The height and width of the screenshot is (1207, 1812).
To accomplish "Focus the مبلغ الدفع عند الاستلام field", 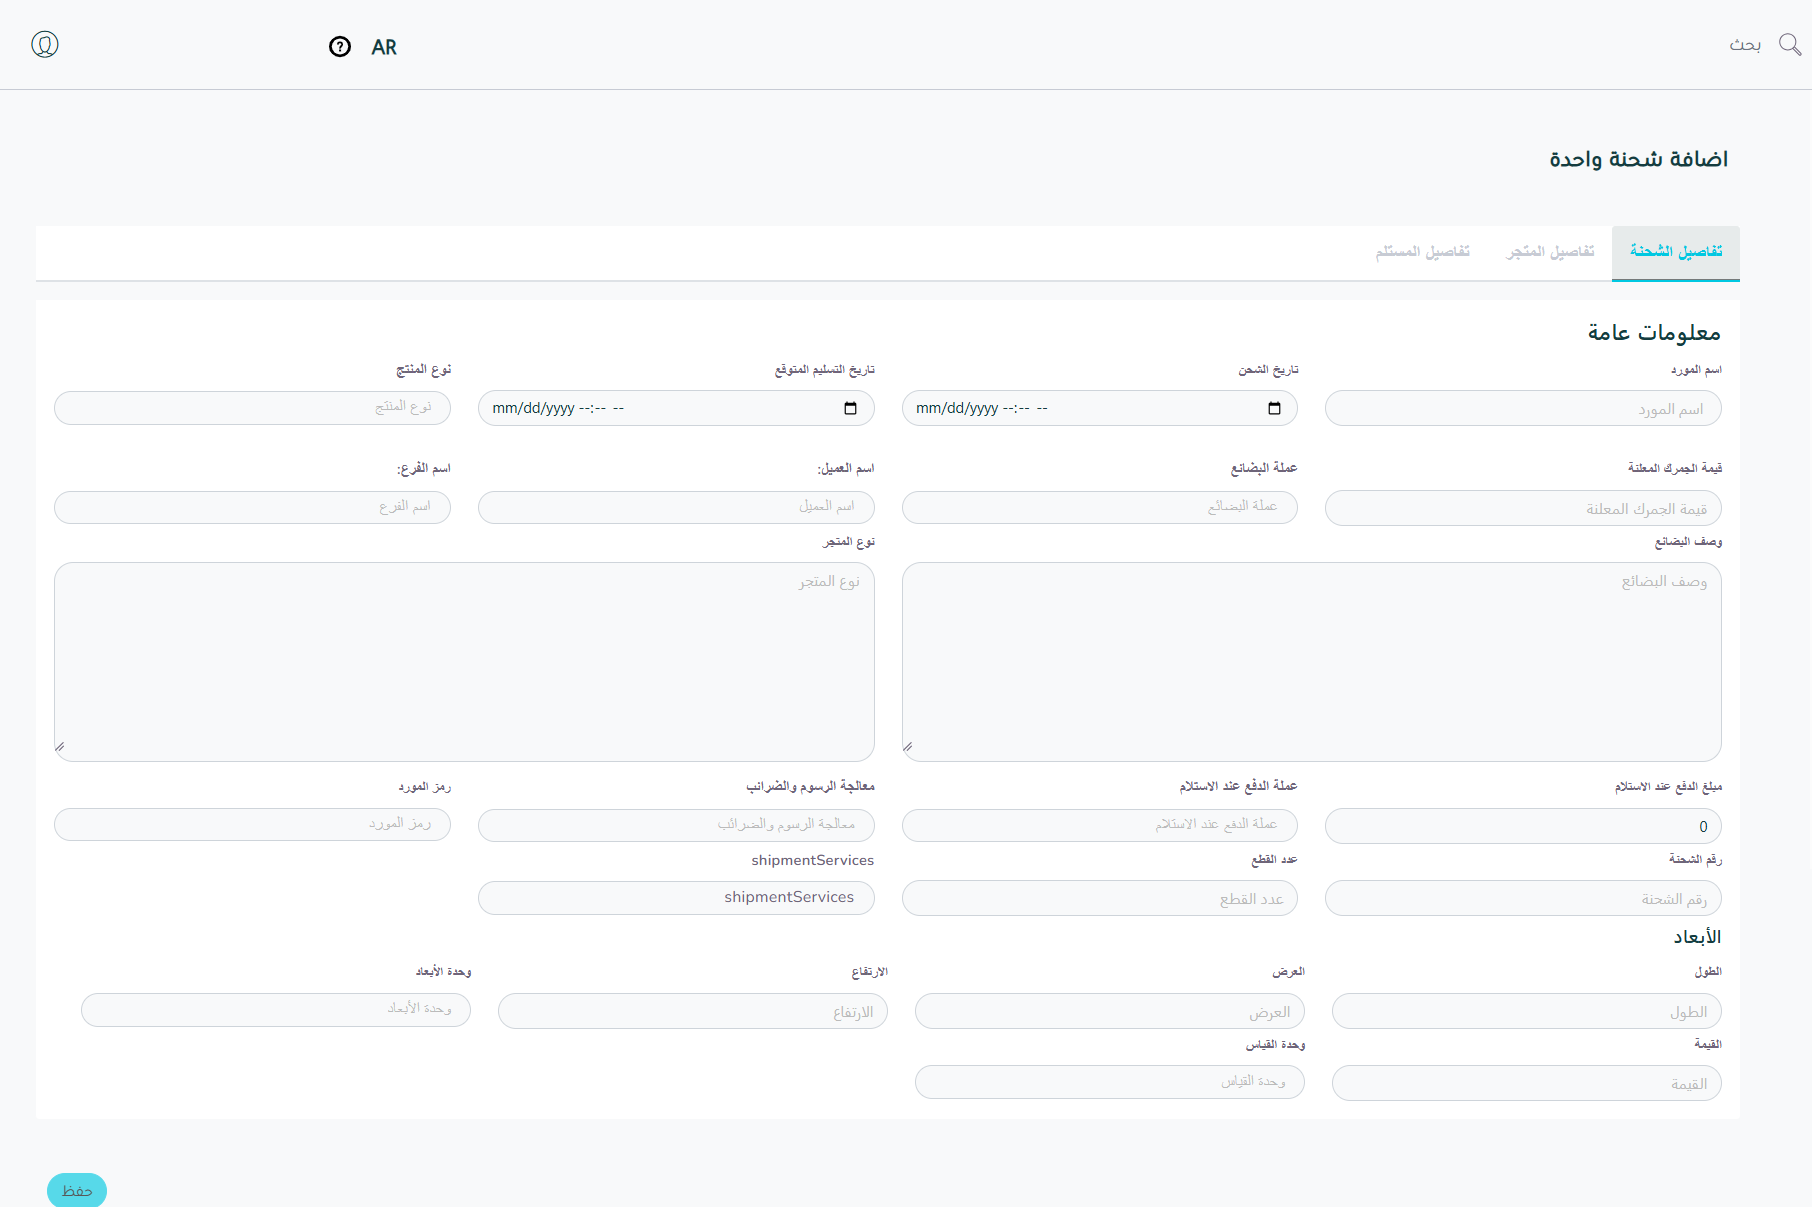I will pyautogui.click(x=1522, y=826).
